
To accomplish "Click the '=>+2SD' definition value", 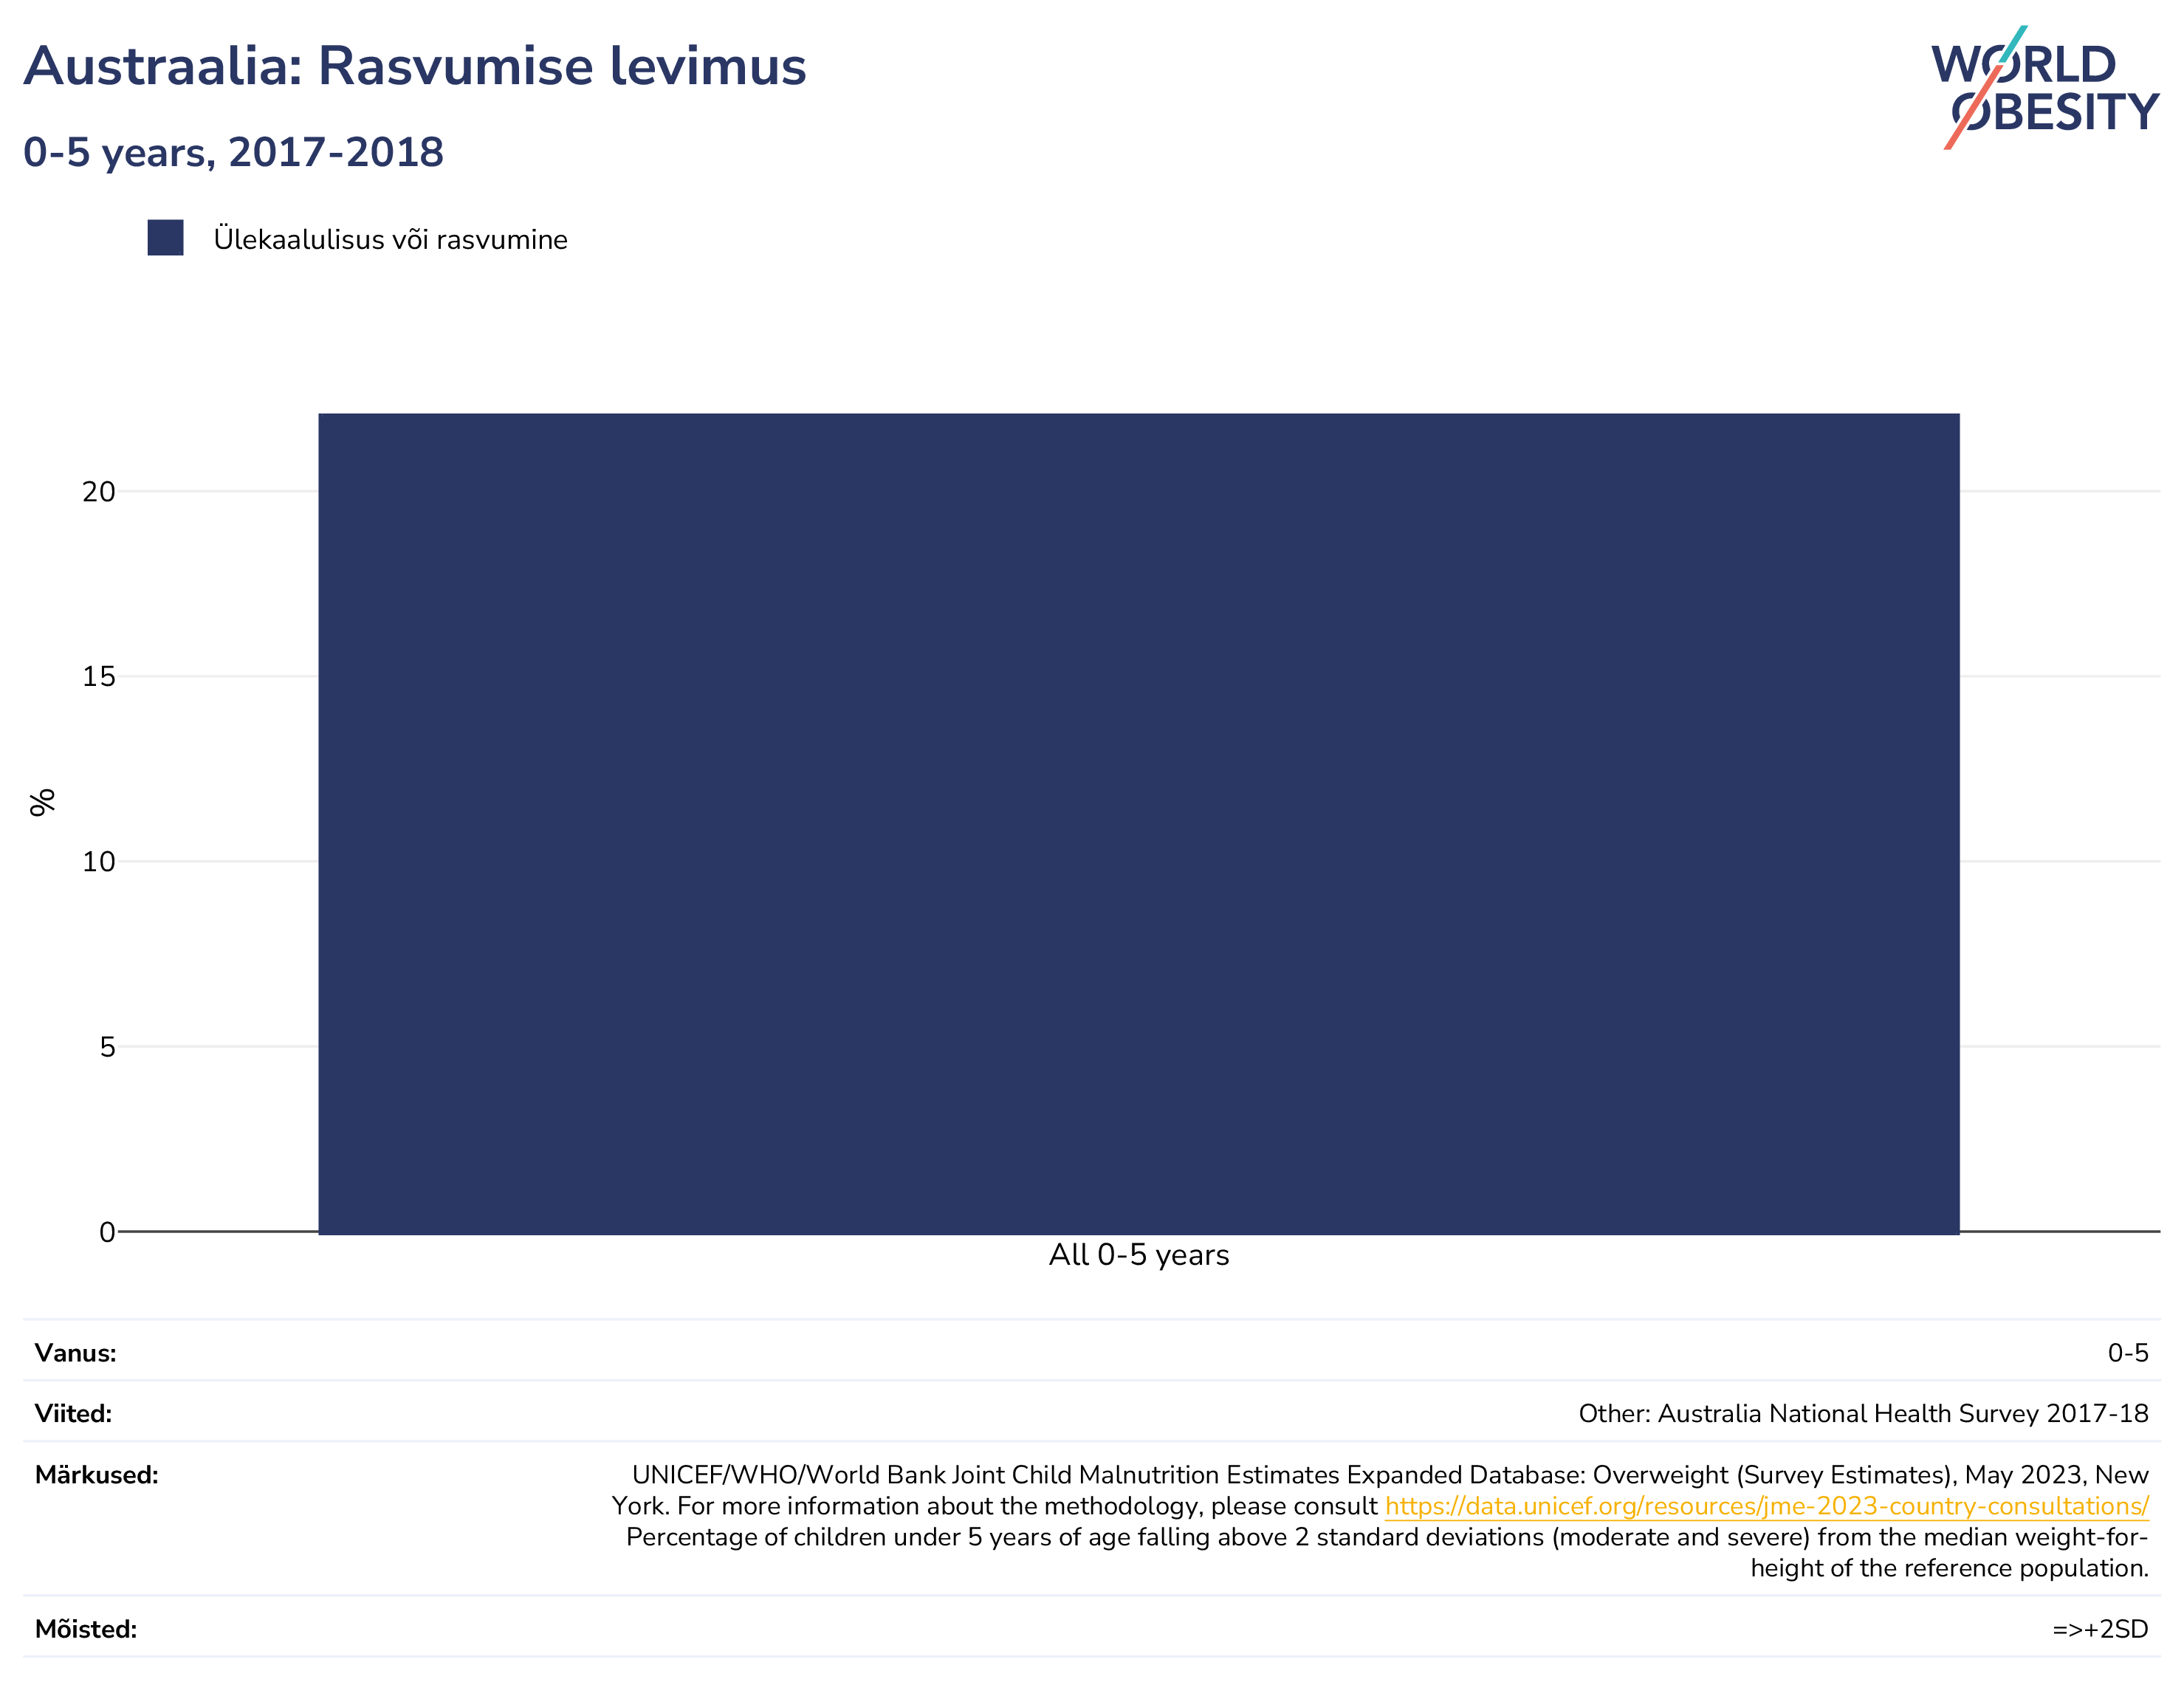I will click(x=2100, y=1629).
